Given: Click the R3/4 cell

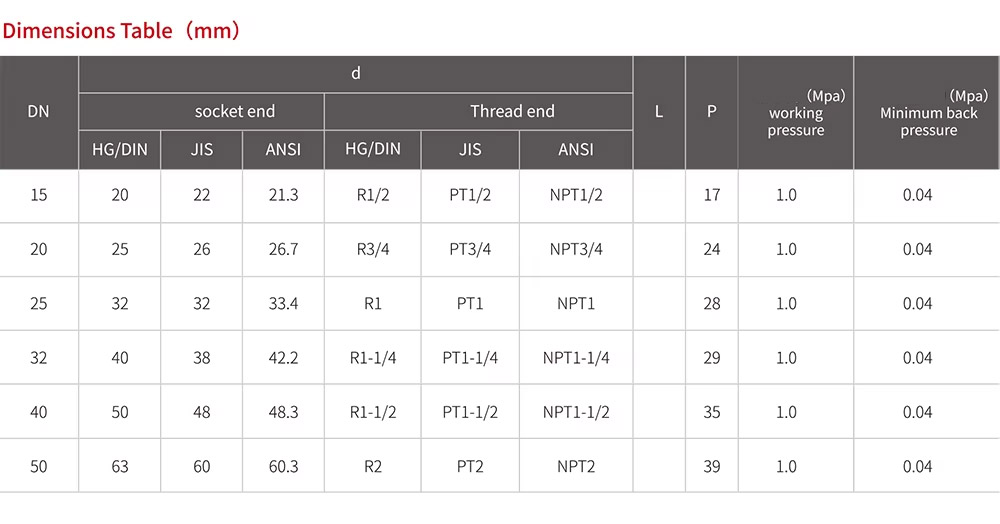Looking at the screenshot, I should pyautogui.click(x=373, y=249).
